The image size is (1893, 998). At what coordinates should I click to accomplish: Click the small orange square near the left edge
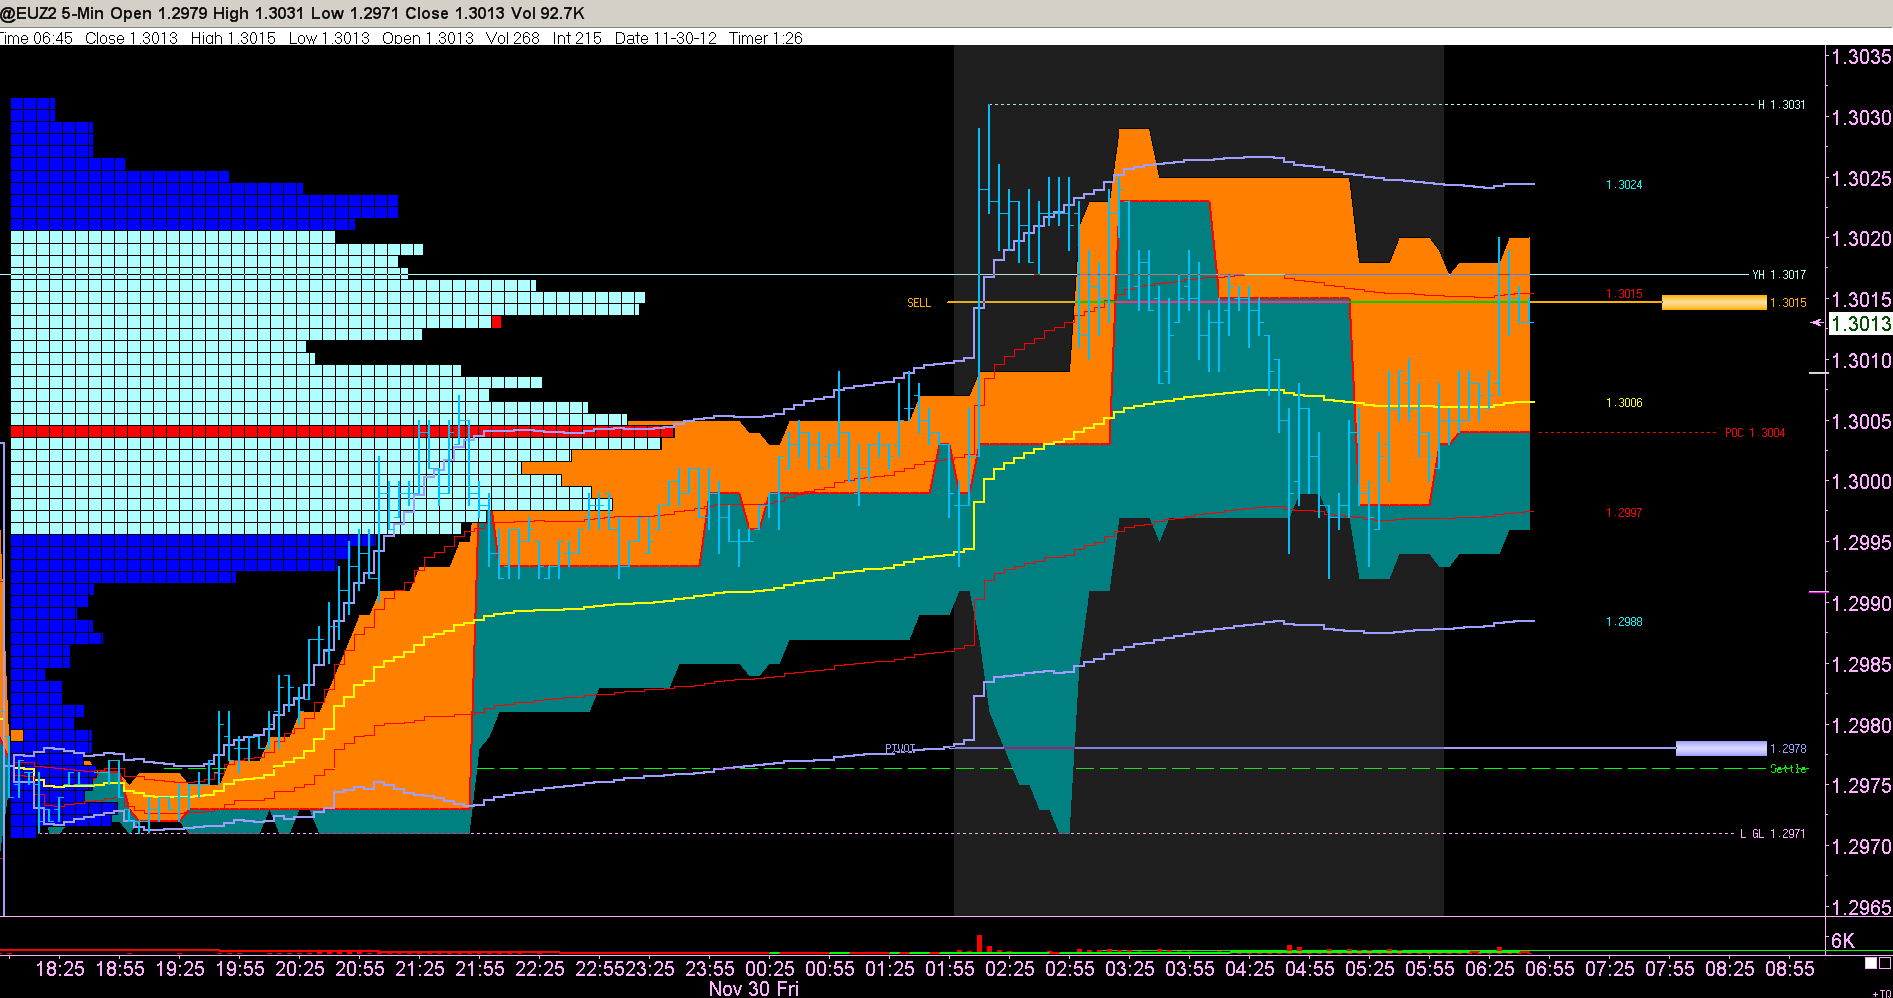tap(17, 735)
